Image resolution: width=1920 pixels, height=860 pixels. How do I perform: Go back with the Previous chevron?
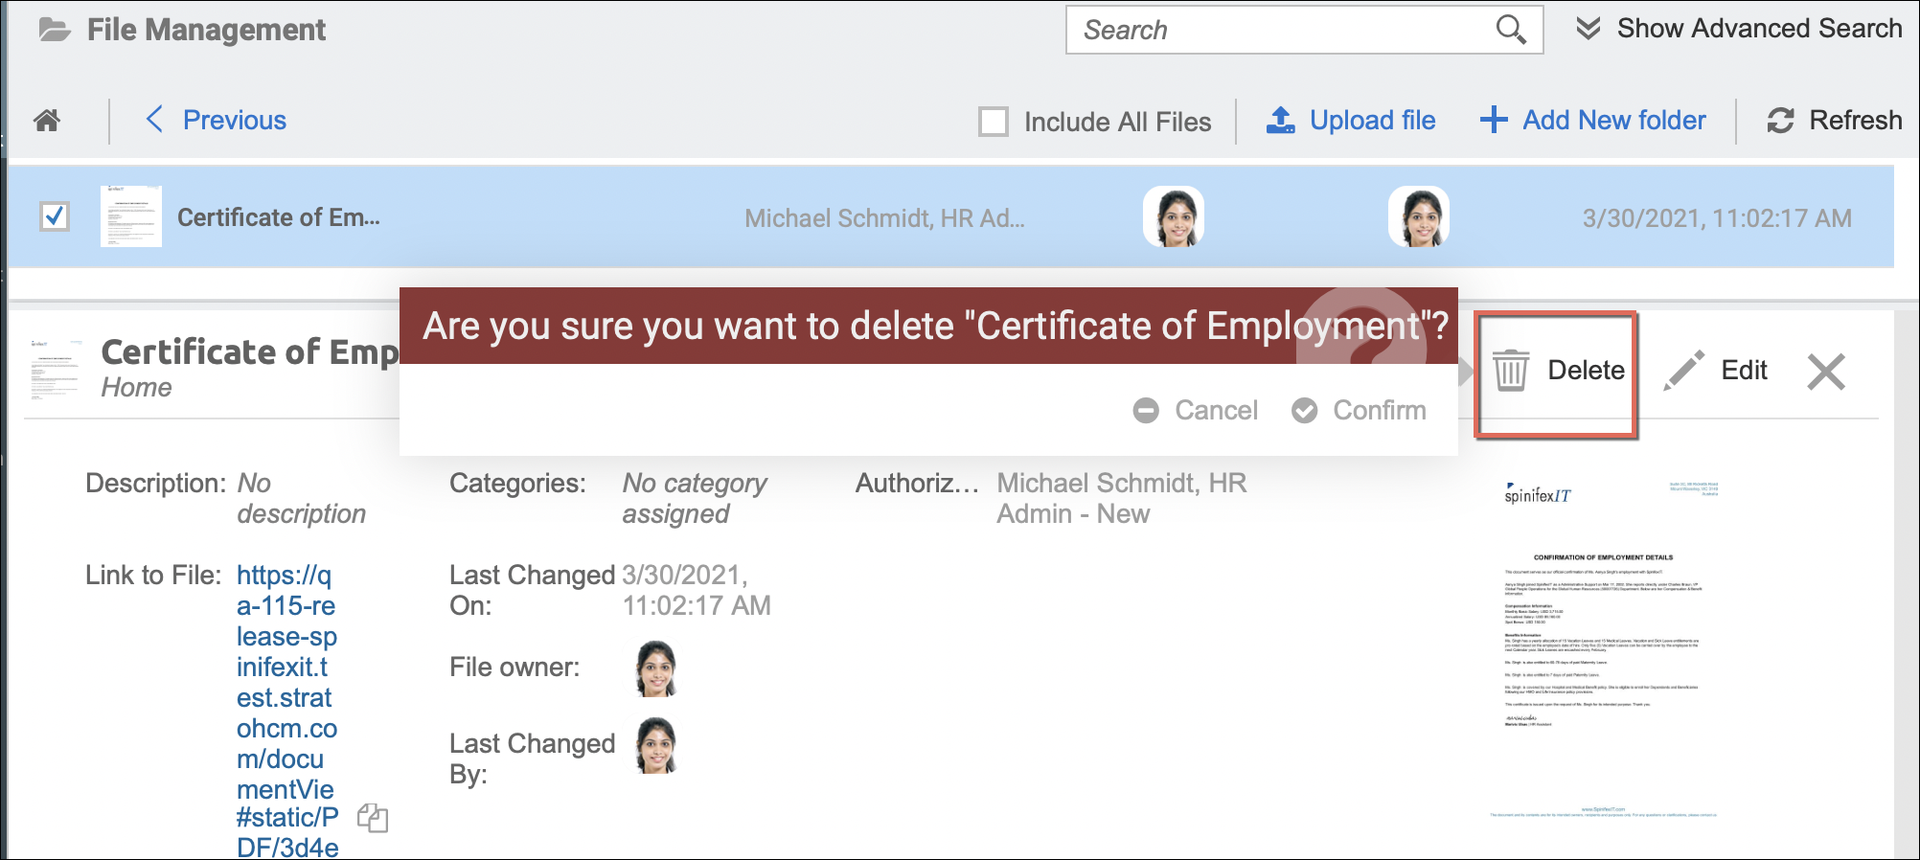(155, 120)
